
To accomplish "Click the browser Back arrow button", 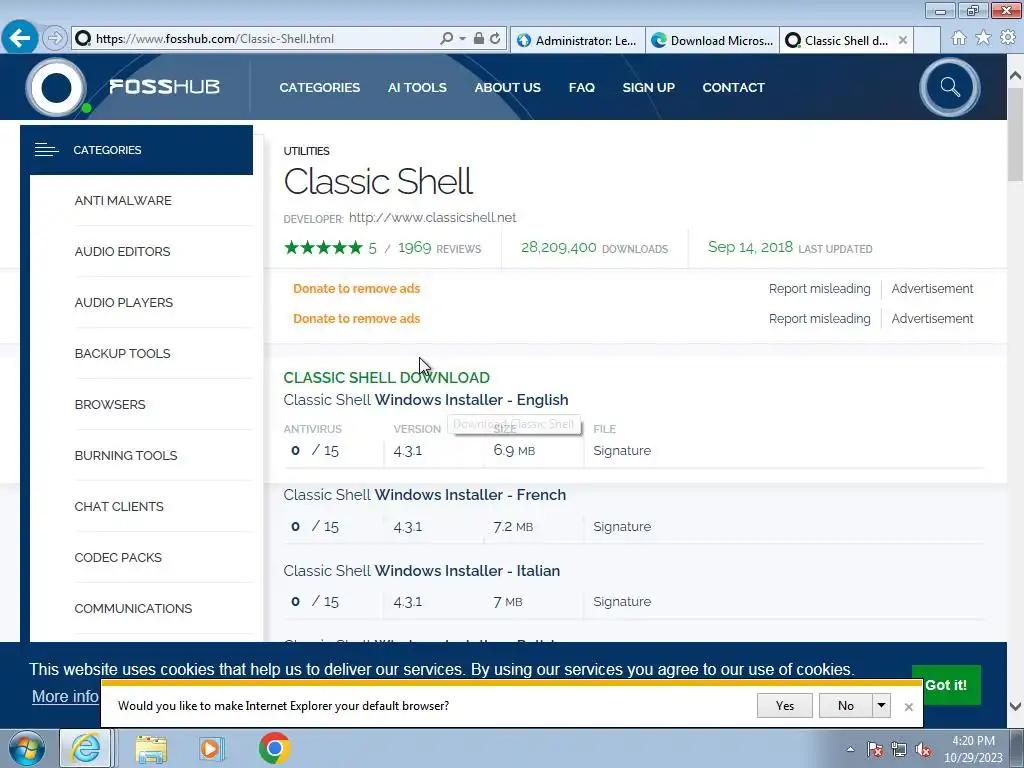I will point(20,38).
